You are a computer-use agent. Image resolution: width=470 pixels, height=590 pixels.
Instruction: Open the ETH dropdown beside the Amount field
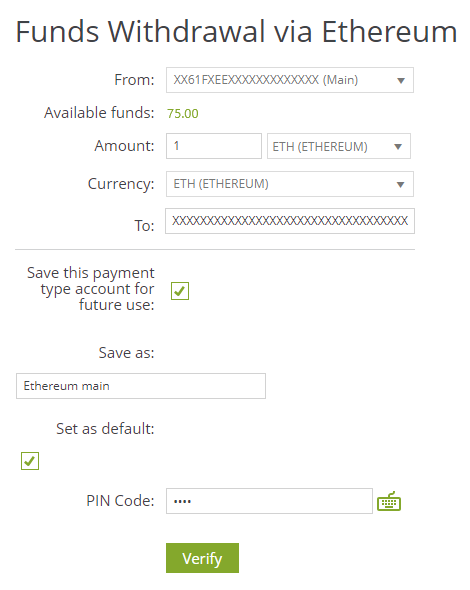pyautogui.click(x=339, y=146)
